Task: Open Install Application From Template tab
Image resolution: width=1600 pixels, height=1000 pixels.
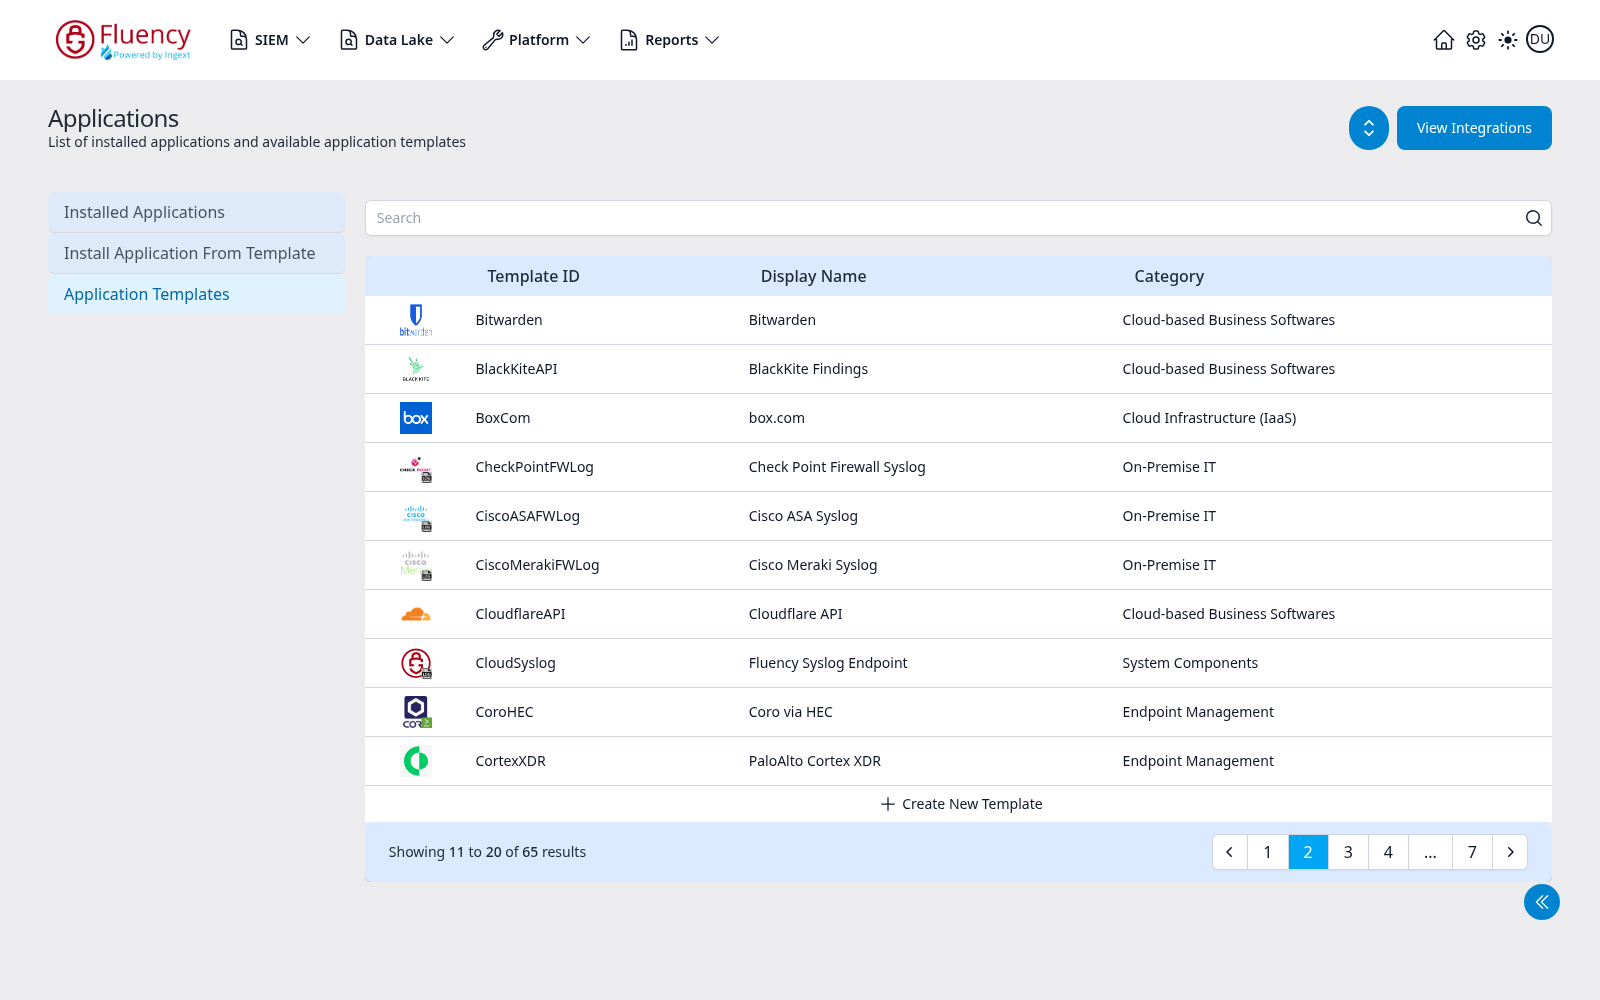Action: [196, 253]
